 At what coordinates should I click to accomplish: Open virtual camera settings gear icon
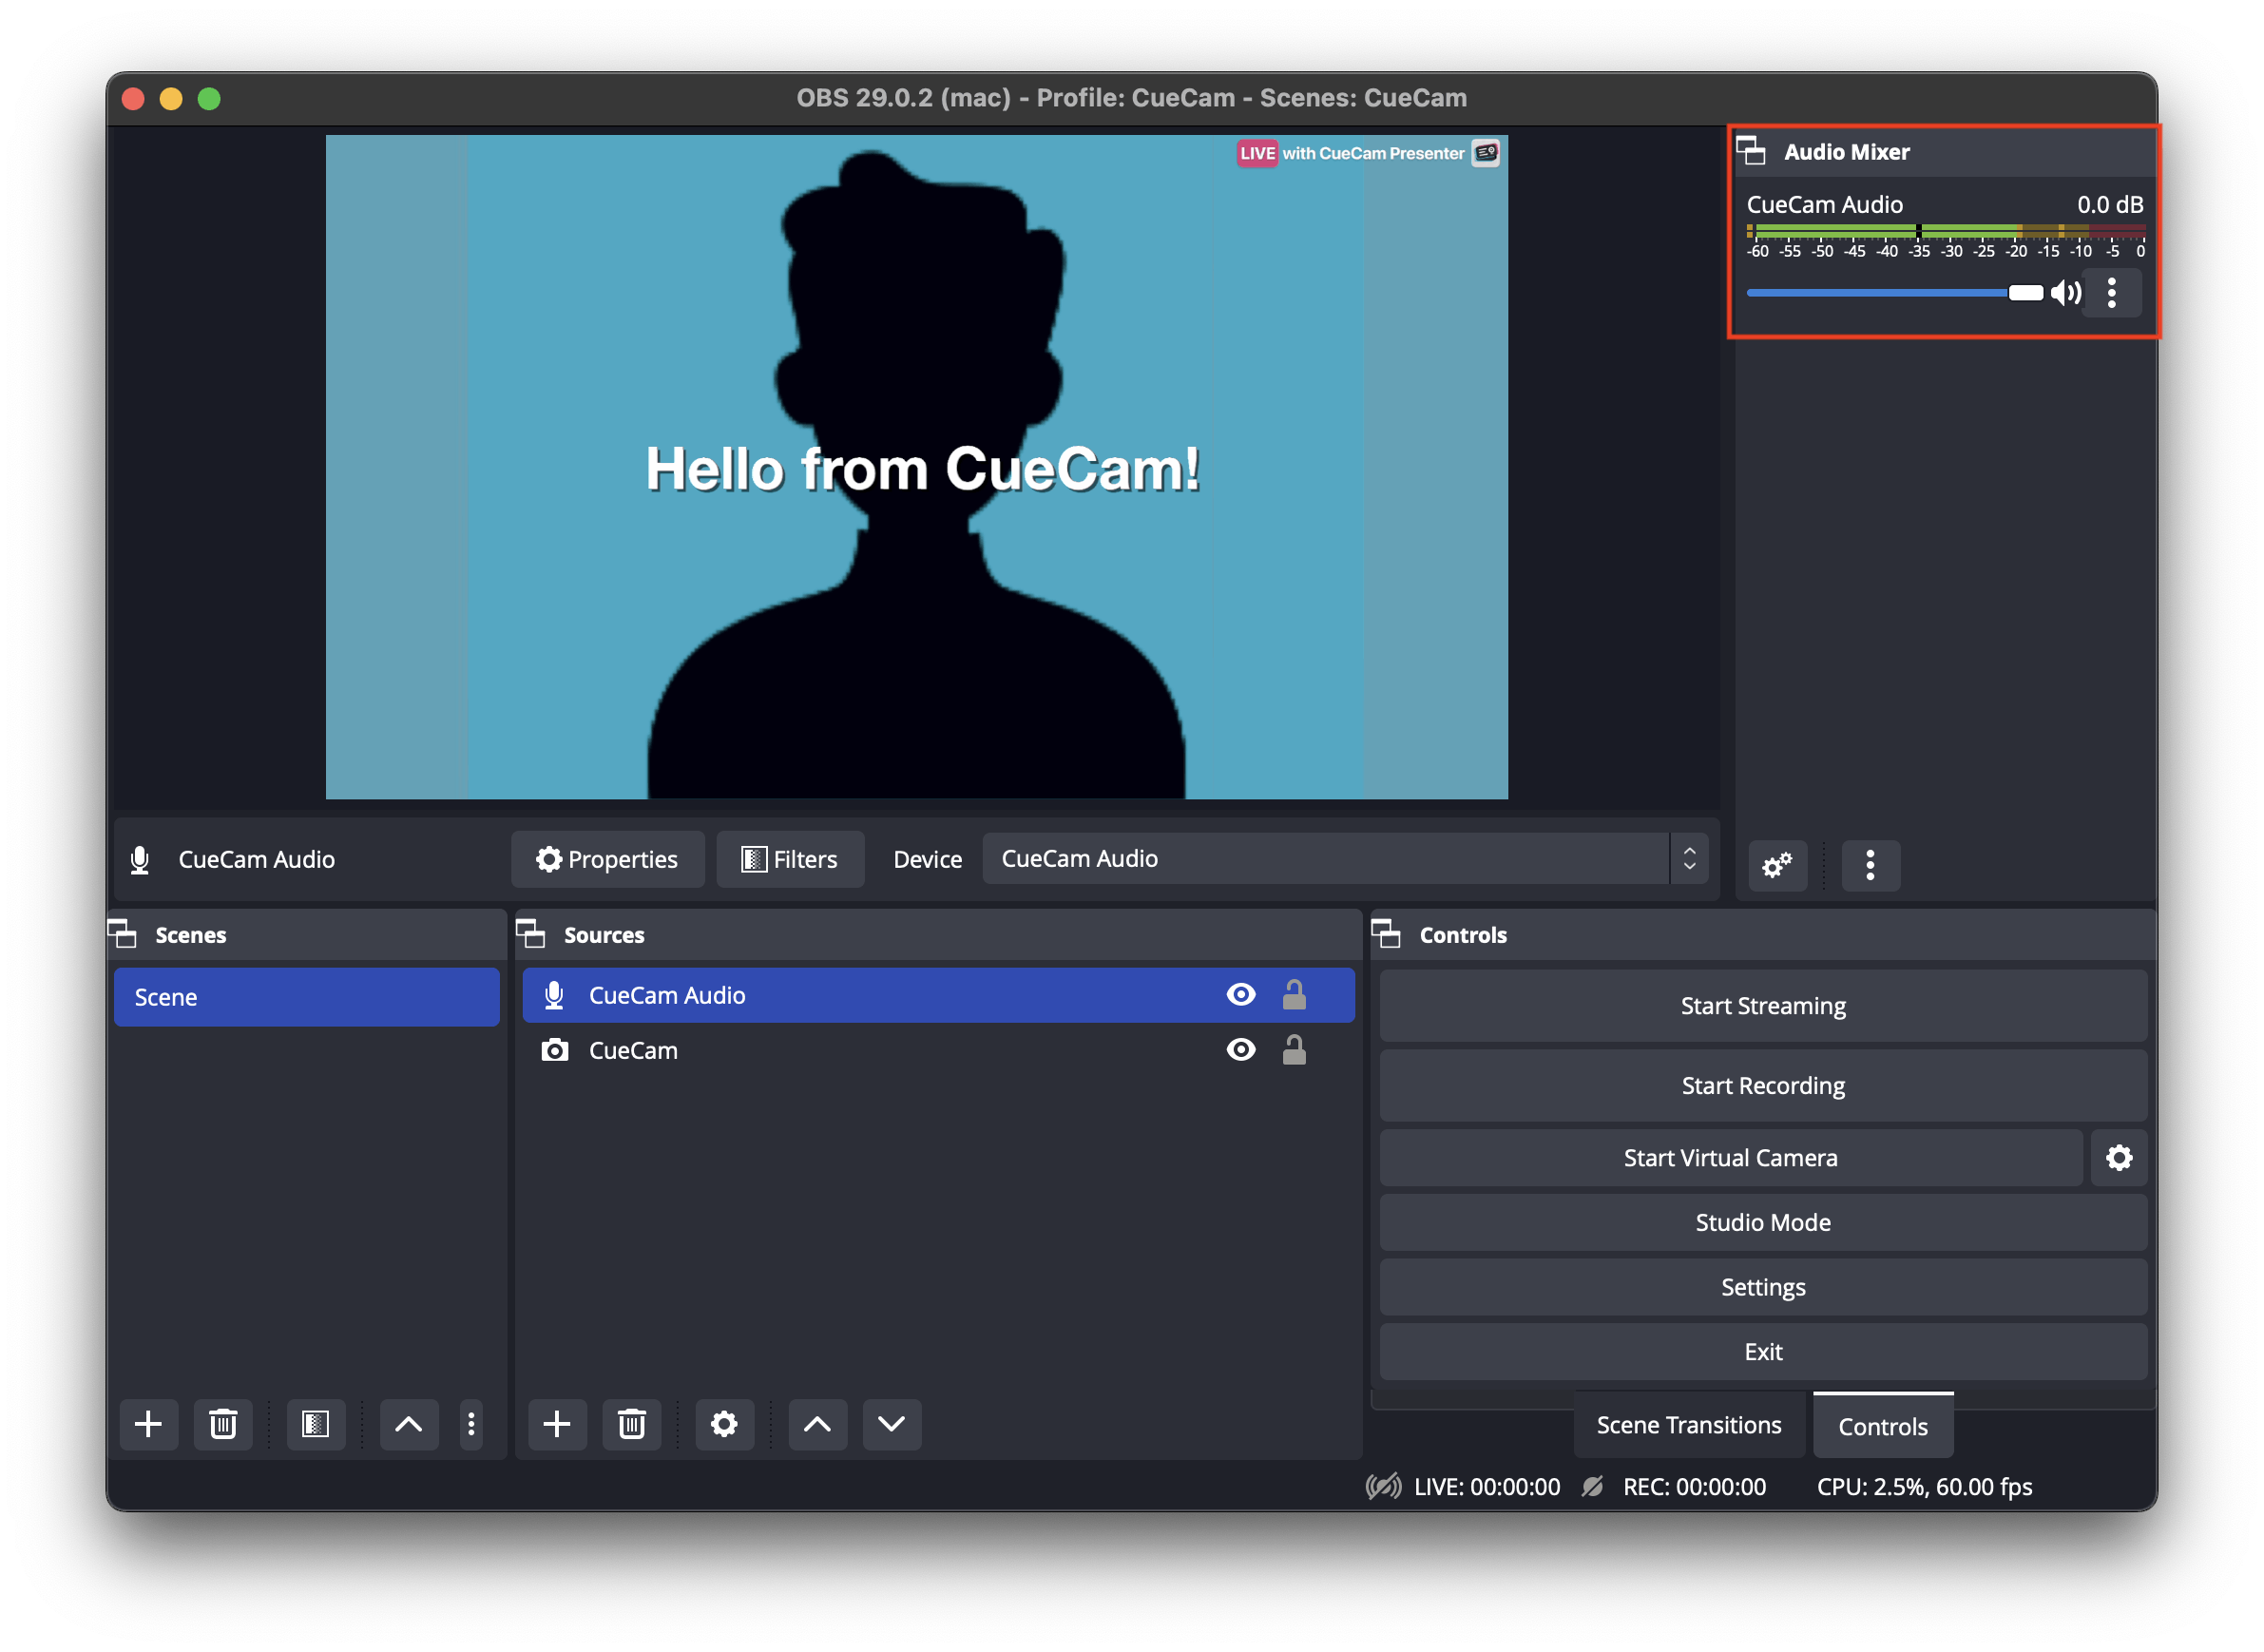pyautogui.click(x=2119, y=1158)
